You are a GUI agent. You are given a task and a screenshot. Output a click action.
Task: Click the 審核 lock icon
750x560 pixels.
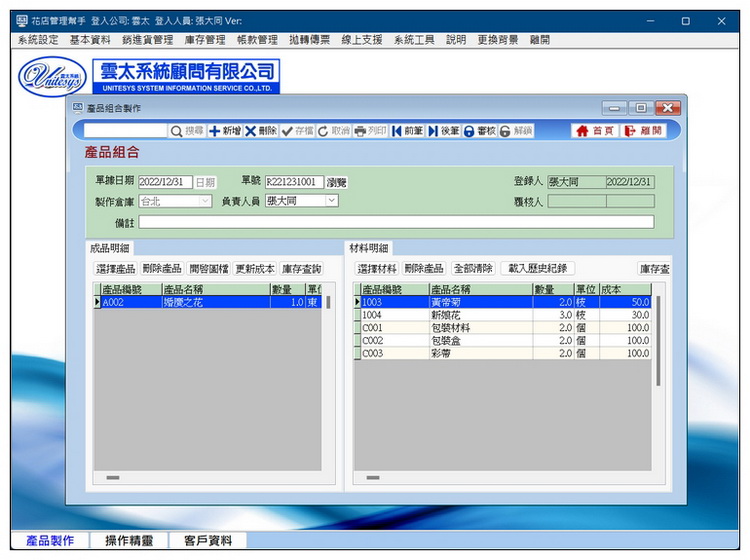pos(469,131)
